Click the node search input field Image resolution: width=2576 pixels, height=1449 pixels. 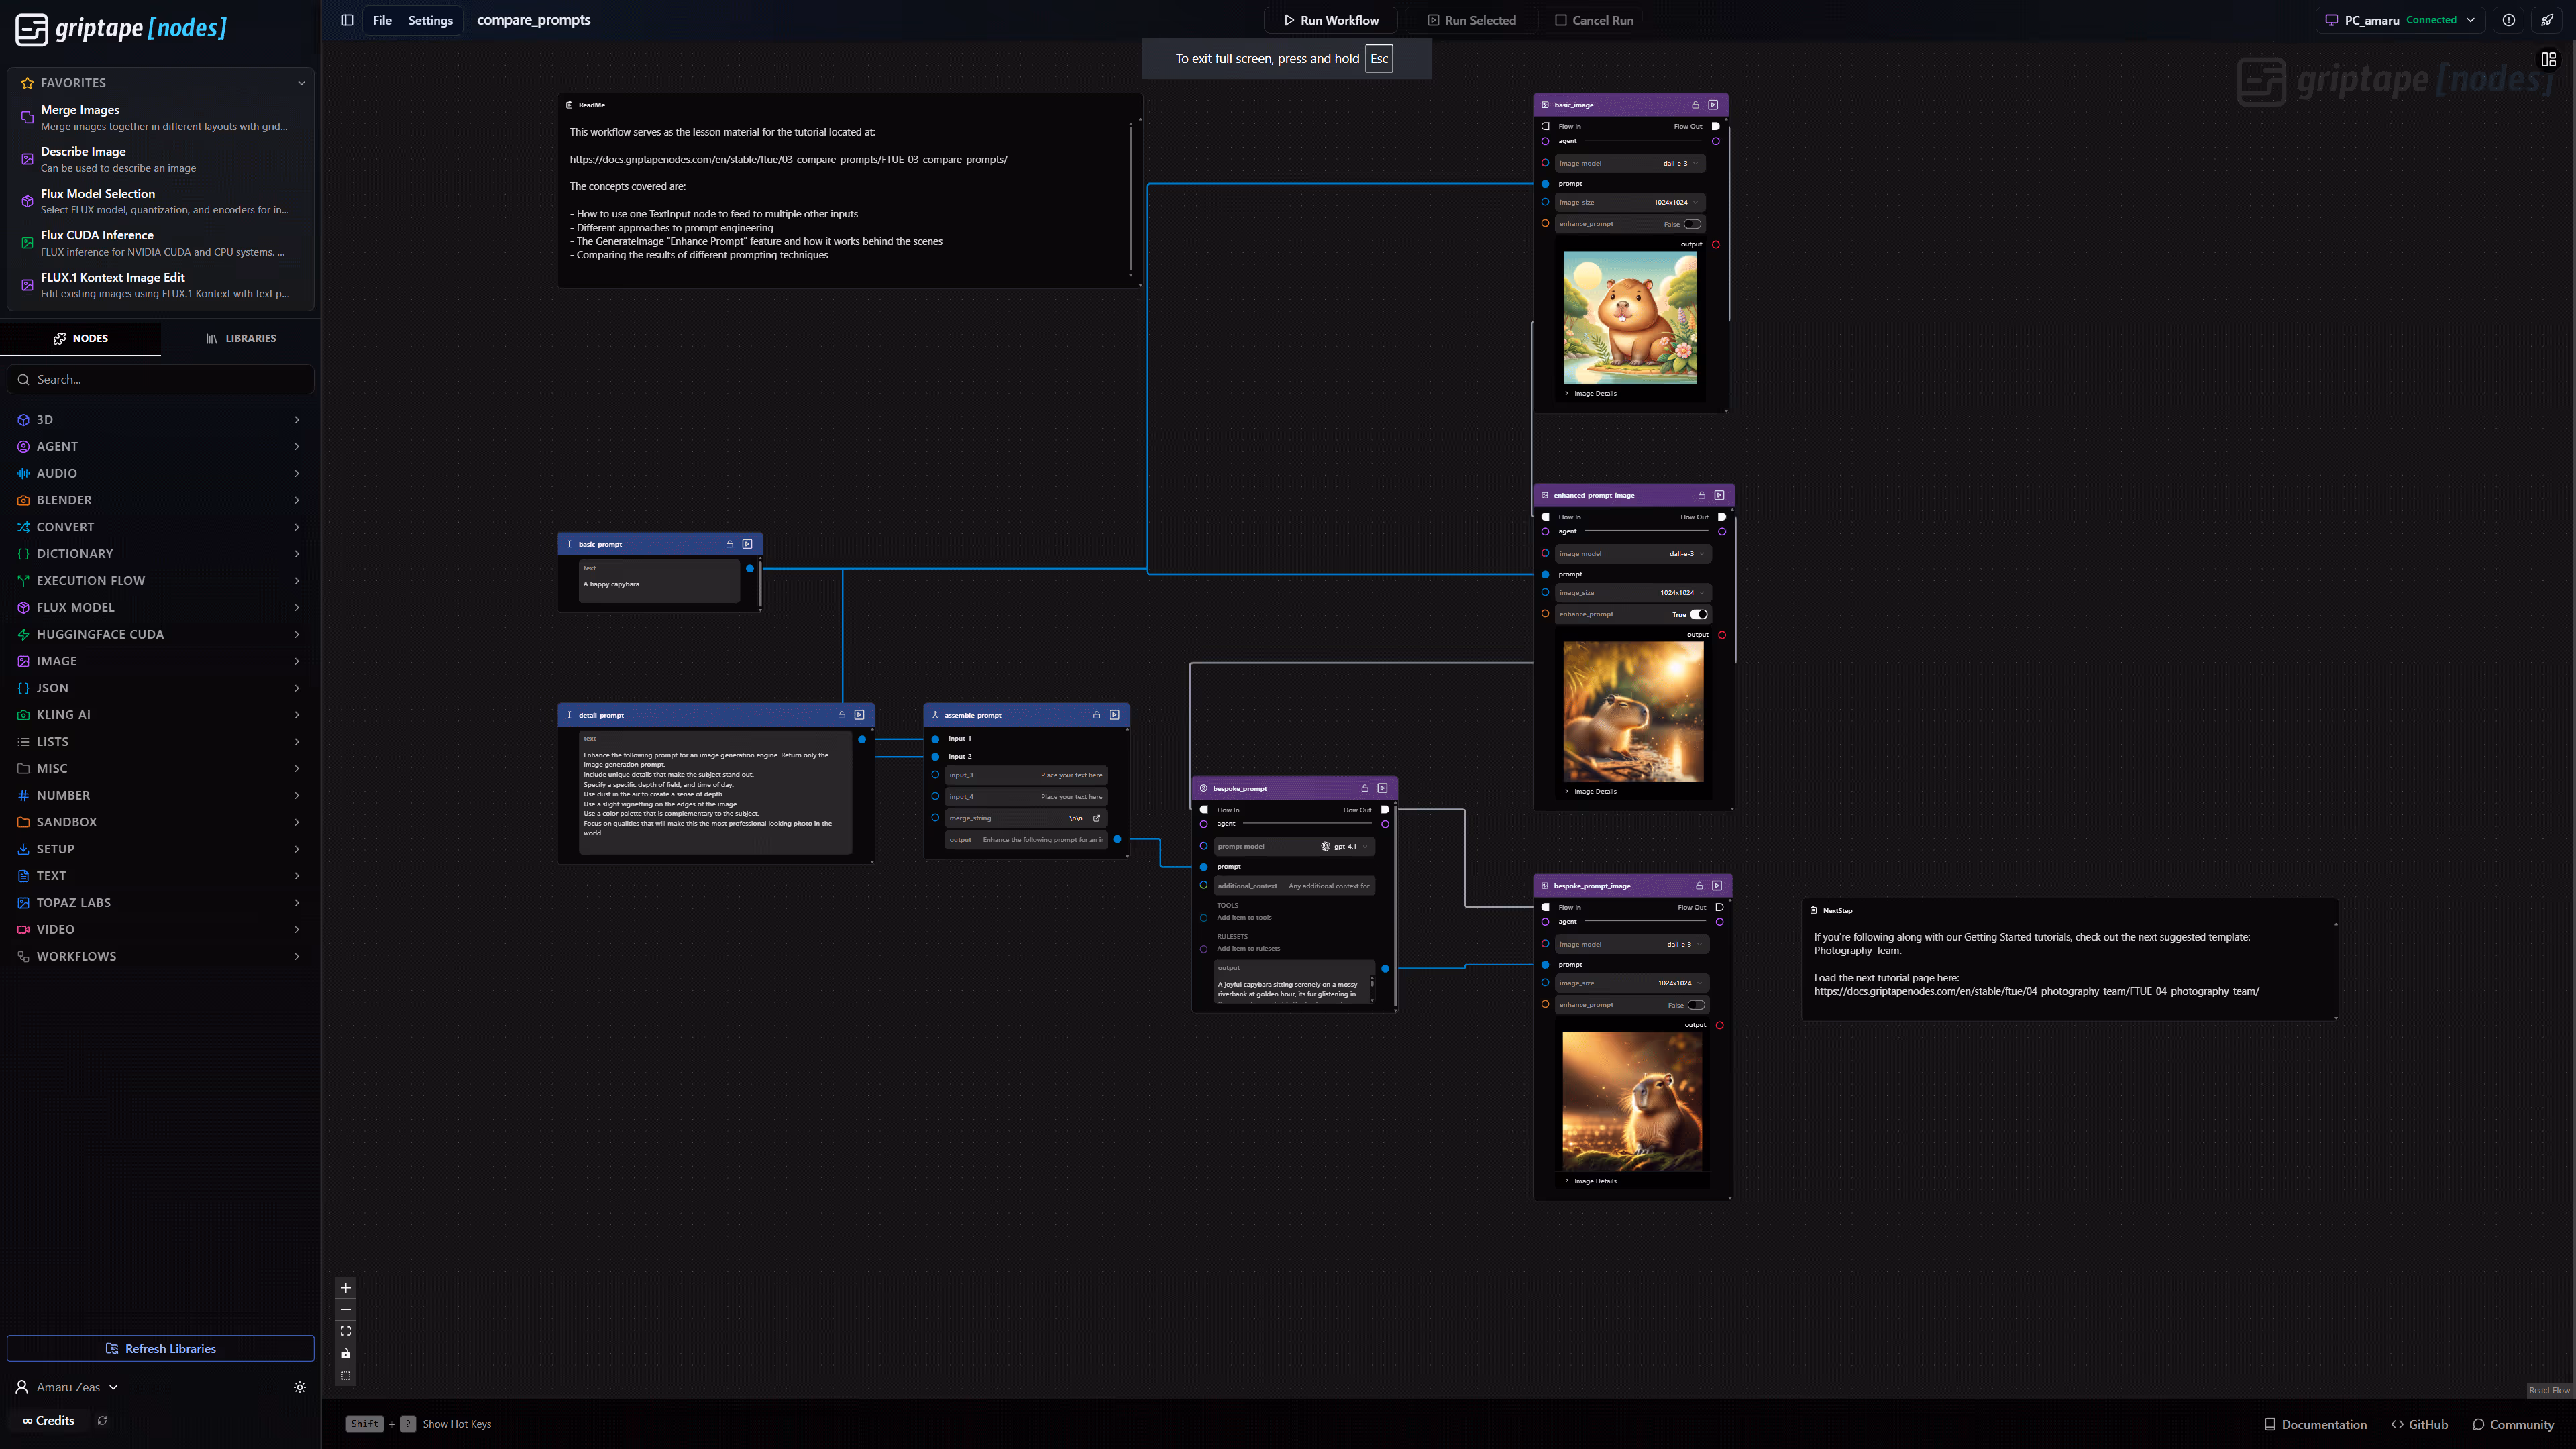(x=160, y=379)
